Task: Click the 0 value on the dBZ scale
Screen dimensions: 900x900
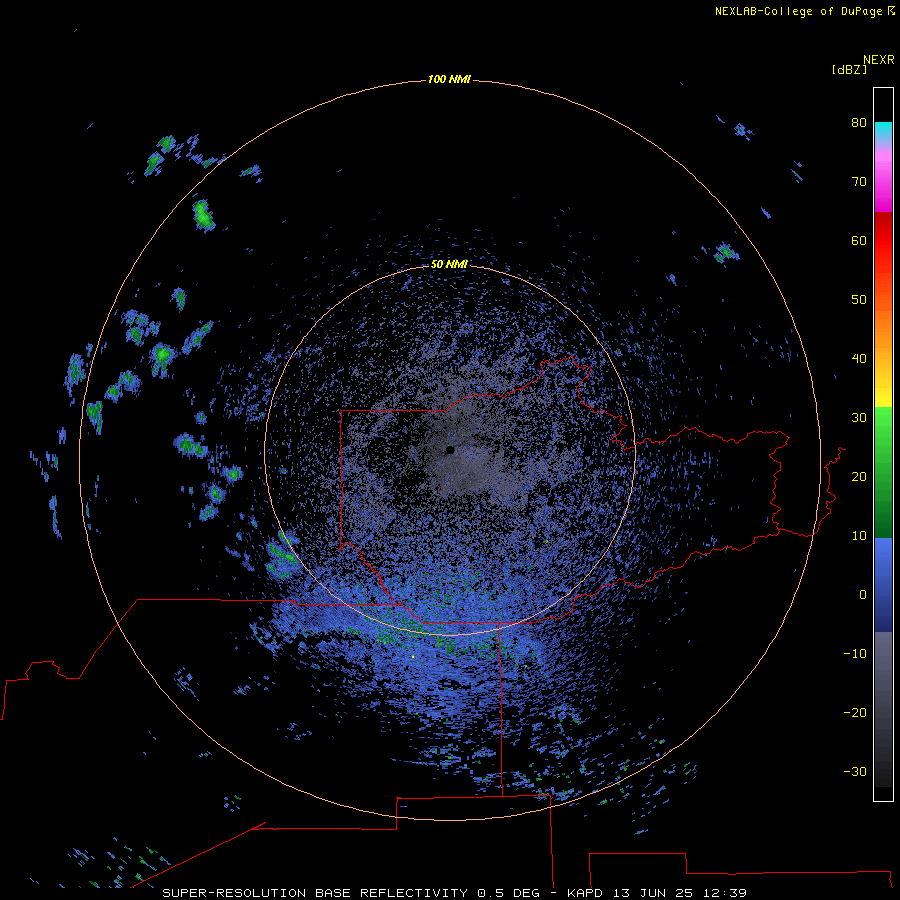Action: click(x=863, y=595)
